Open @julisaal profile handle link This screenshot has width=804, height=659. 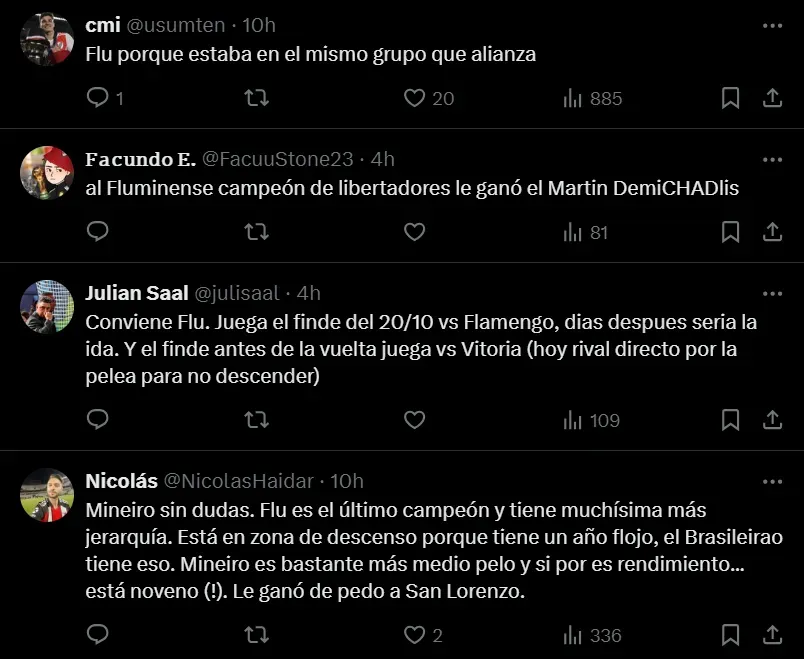coord(236,293)
